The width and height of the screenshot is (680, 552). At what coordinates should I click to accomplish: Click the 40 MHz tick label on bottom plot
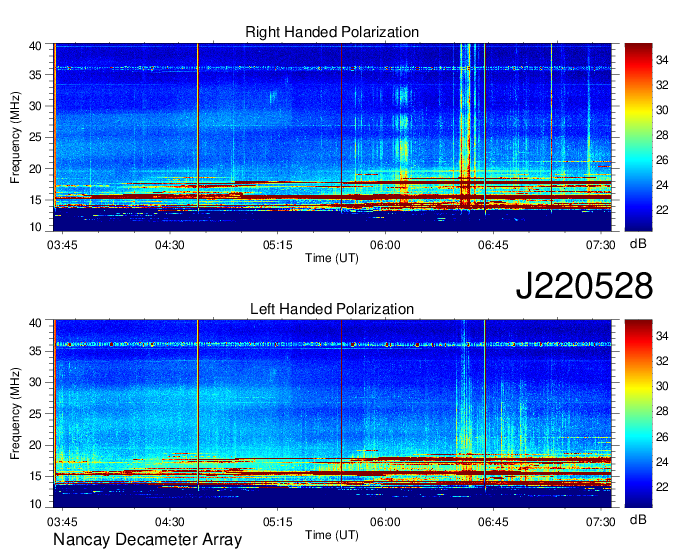pyautogui.click(x=35, y=323)
